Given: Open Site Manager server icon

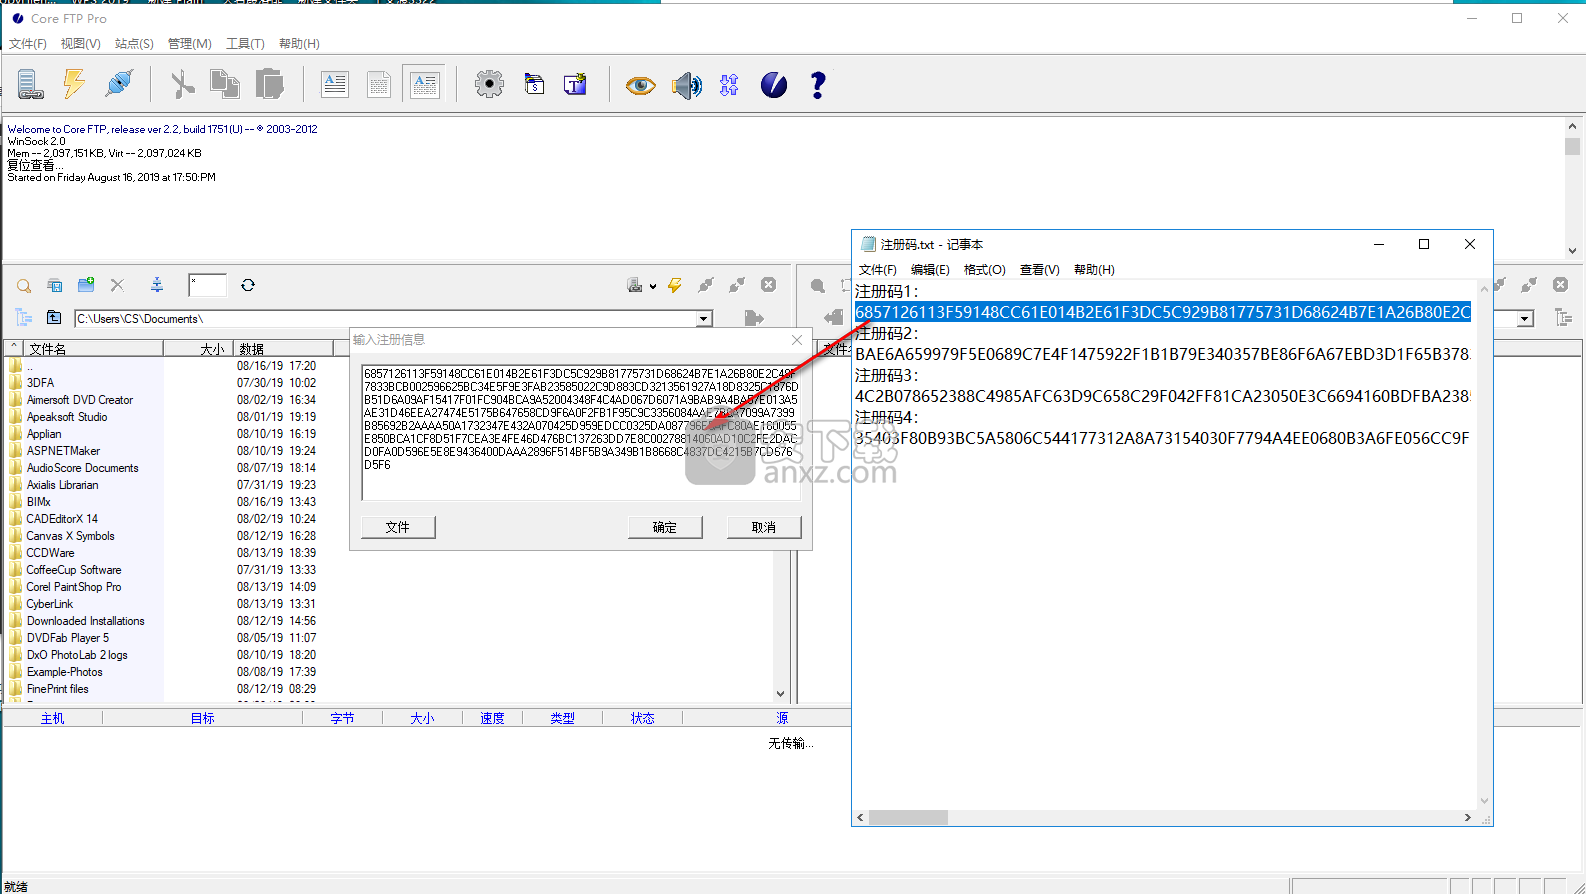Looking at the screenshot, I should coord(31,85).
